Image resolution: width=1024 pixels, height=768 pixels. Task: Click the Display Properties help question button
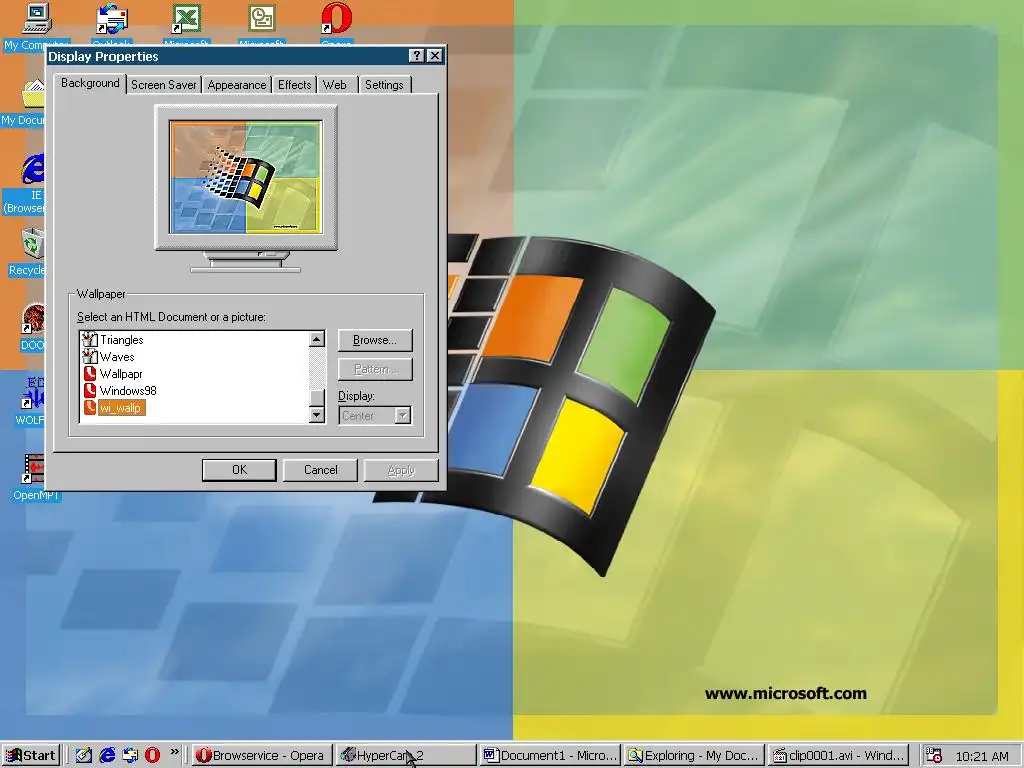[x=416, y=56]
